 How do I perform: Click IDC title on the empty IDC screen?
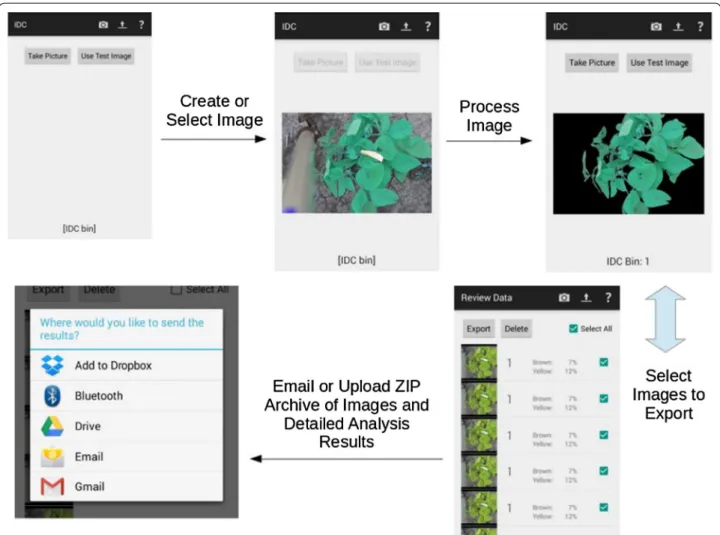[21, 25]
